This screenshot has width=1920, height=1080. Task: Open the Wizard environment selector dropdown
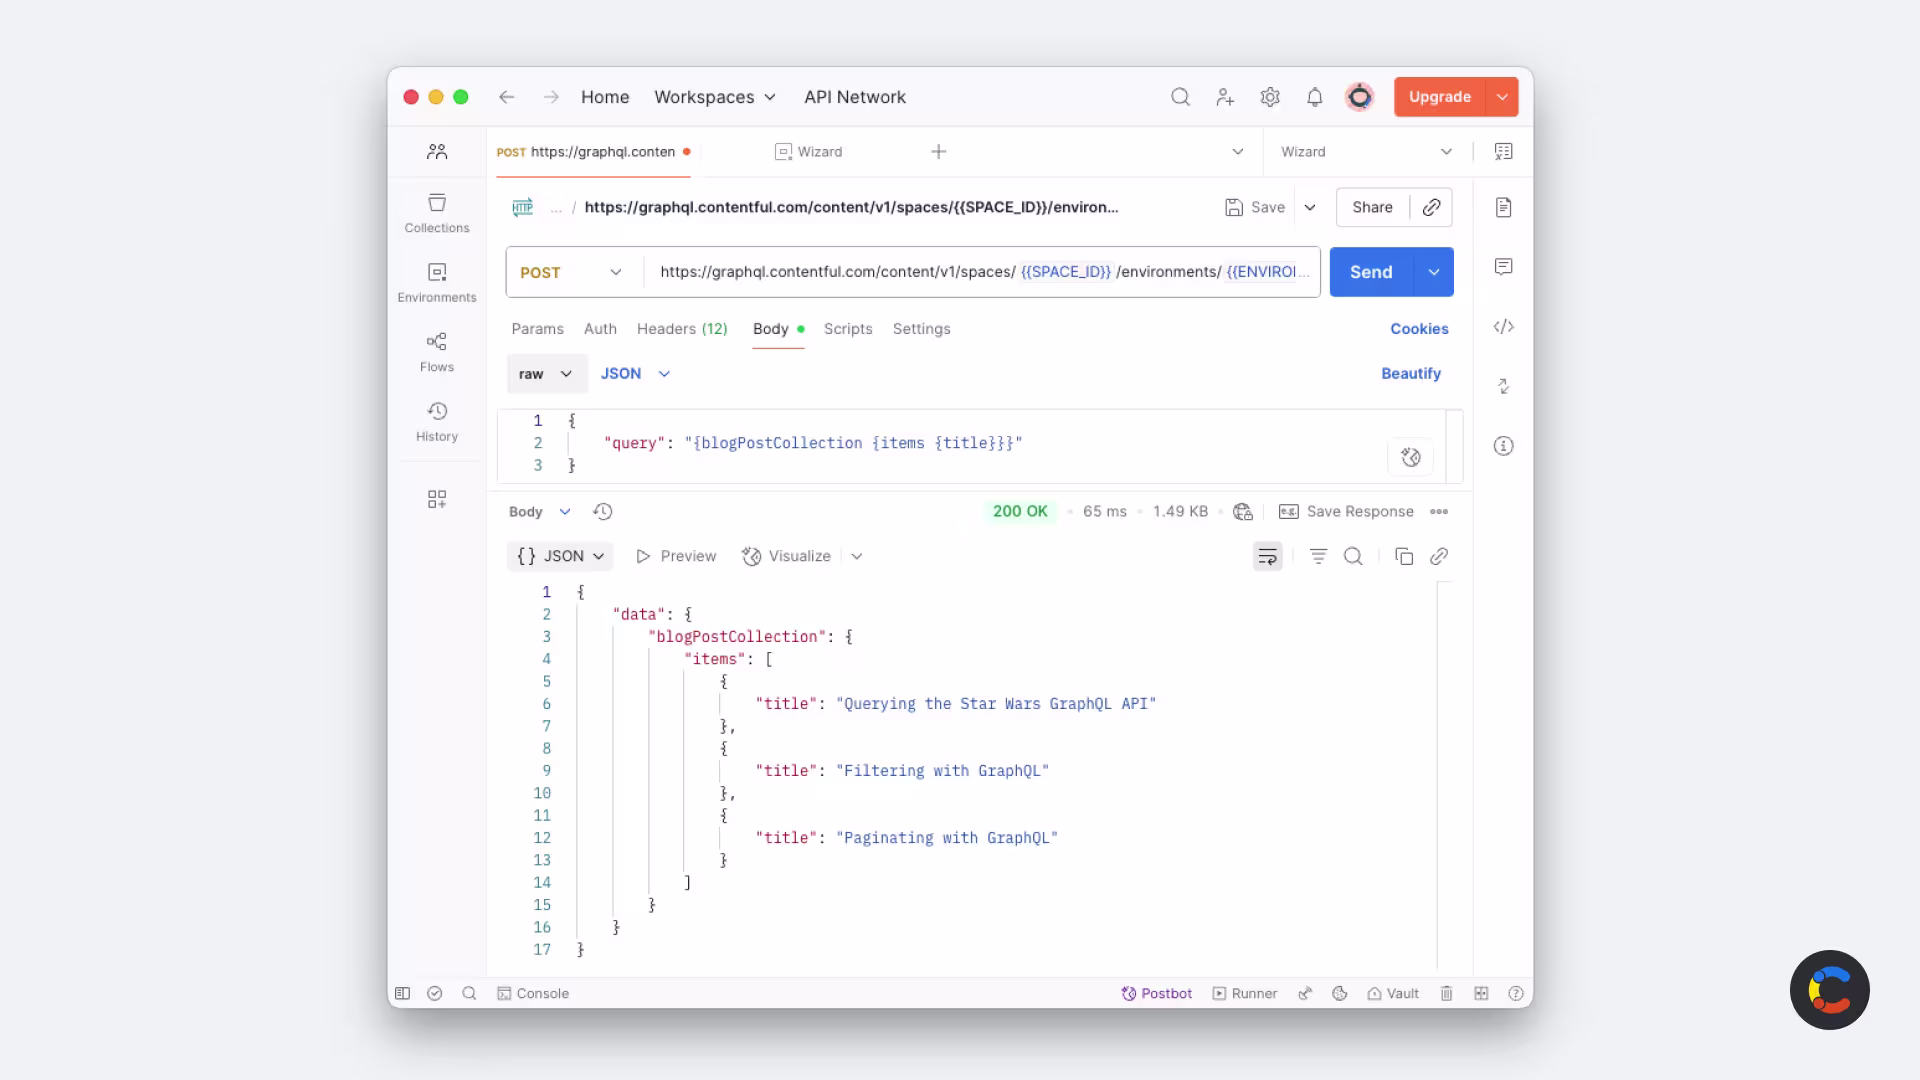1366,152
